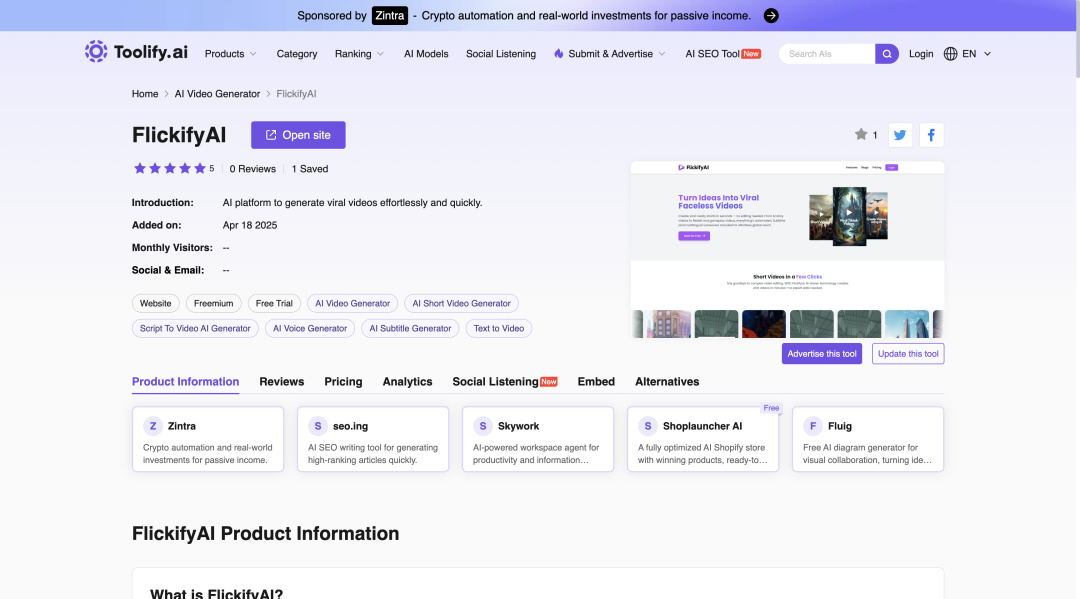Share FlickifyAI on Twitter
Screen dimensions: 1080x599
click(x=900, y=135)
